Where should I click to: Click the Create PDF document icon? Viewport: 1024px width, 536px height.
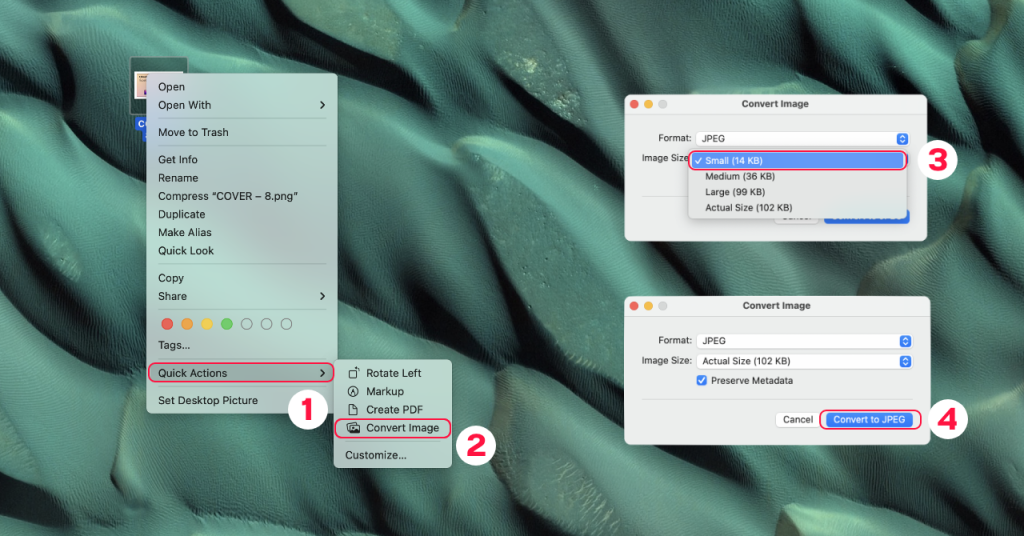(353, 409)
